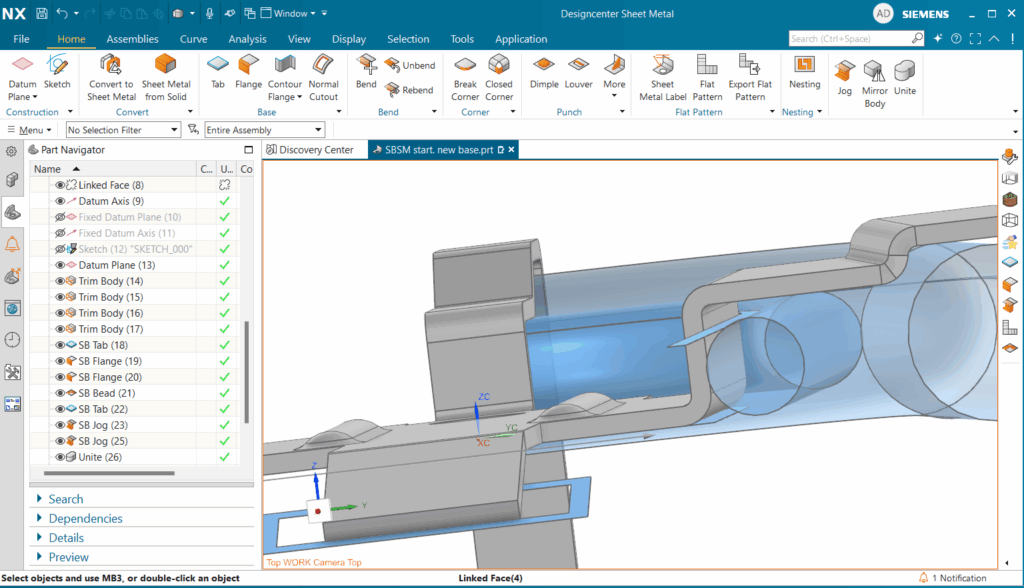
Task: Open the No Selection Filter dropdown
Action: click(x=122, y=130)
